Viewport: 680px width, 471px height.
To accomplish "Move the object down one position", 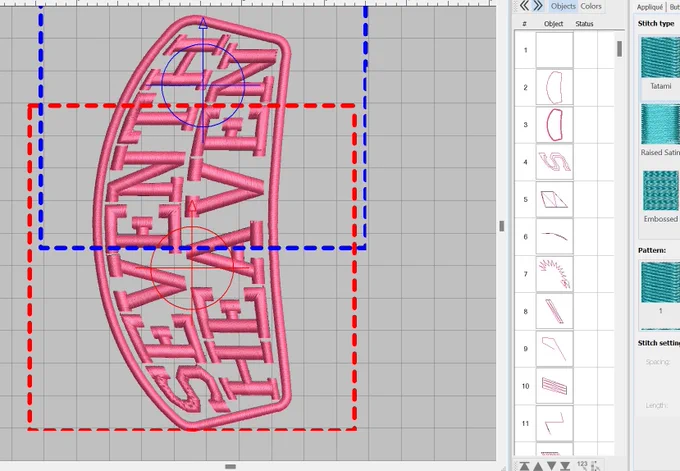I will (x=552, y=466).
